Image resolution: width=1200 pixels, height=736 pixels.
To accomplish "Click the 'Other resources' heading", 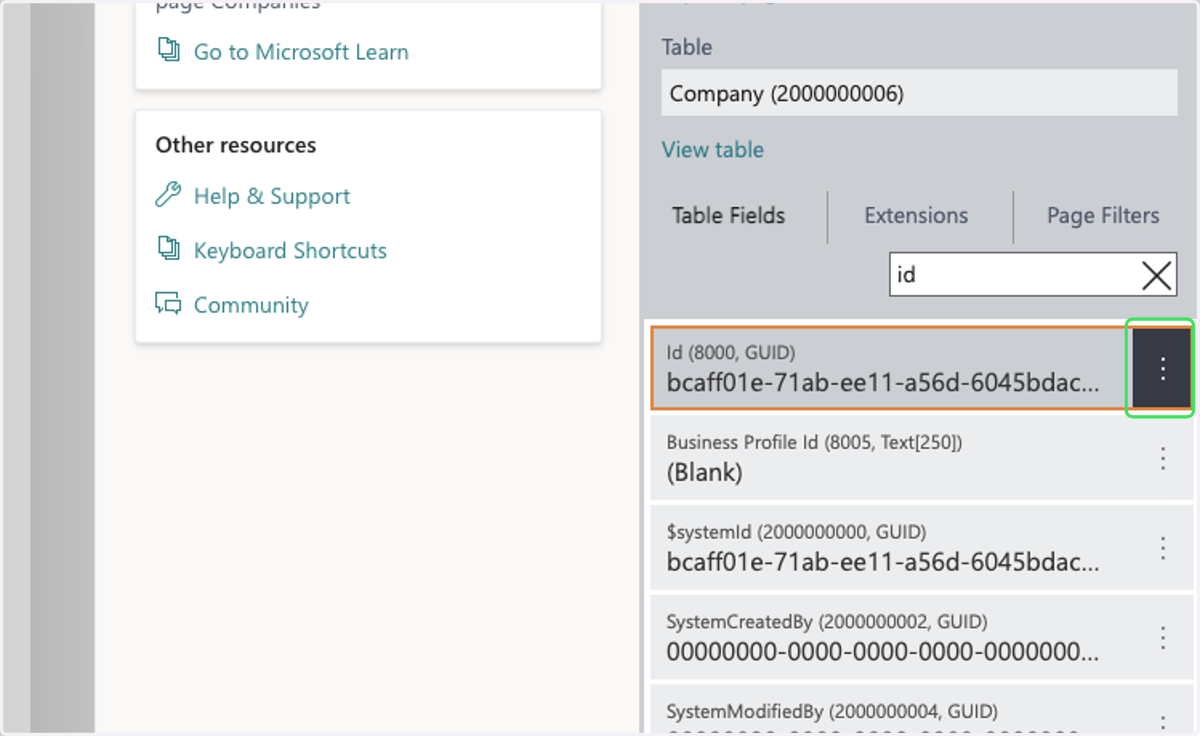I will point(236,145).
